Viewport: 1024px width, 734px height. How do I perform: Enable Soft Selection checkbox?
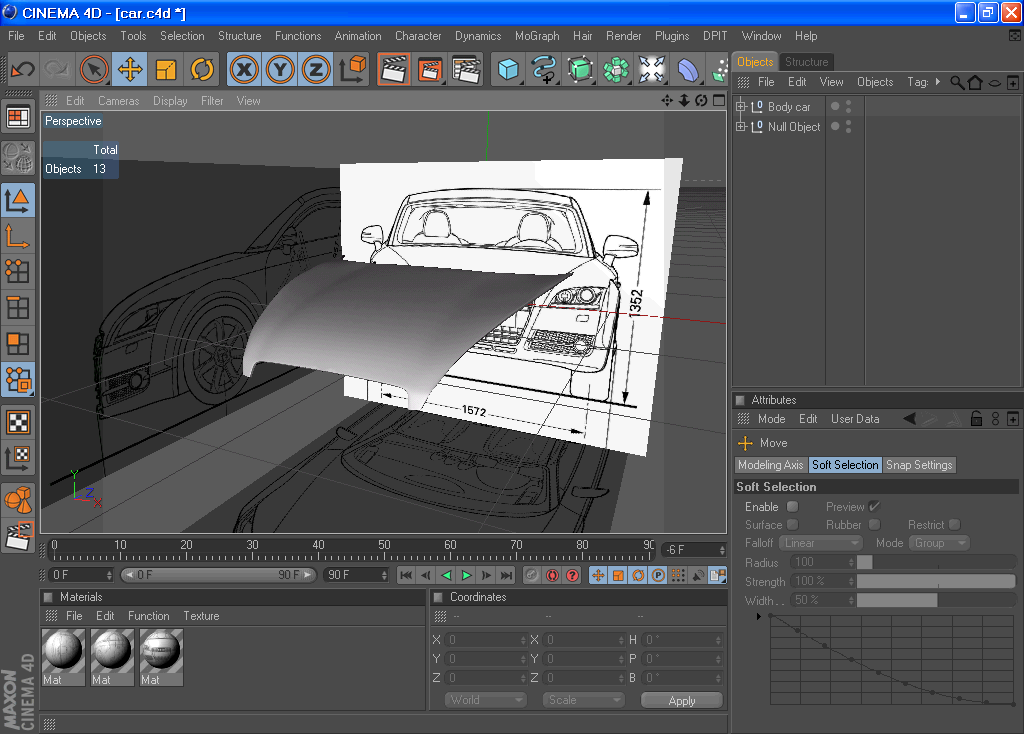793,507
